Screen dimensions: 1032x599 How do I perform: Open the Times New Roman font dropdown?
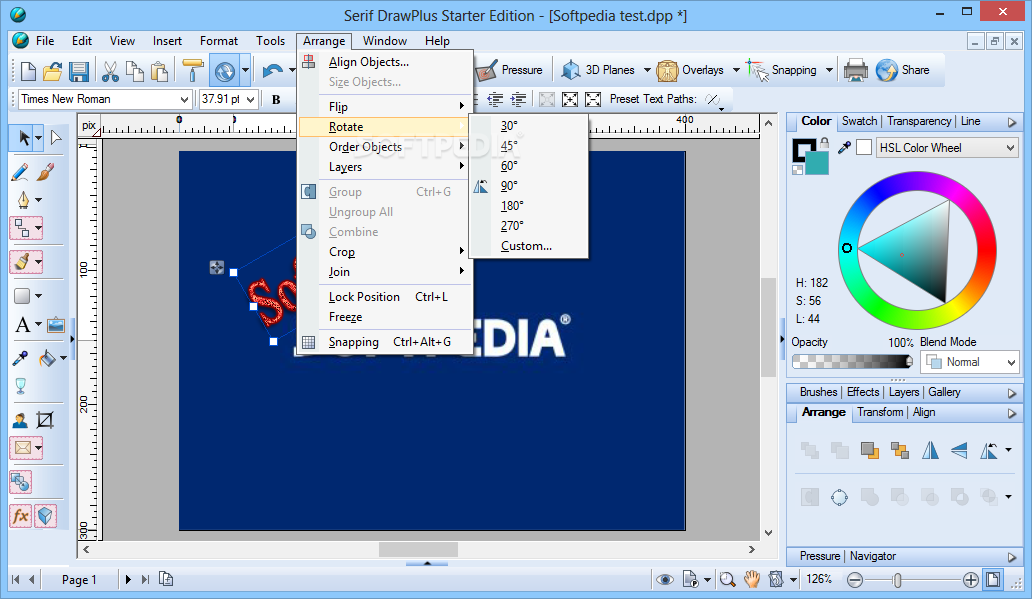(184, 99)
